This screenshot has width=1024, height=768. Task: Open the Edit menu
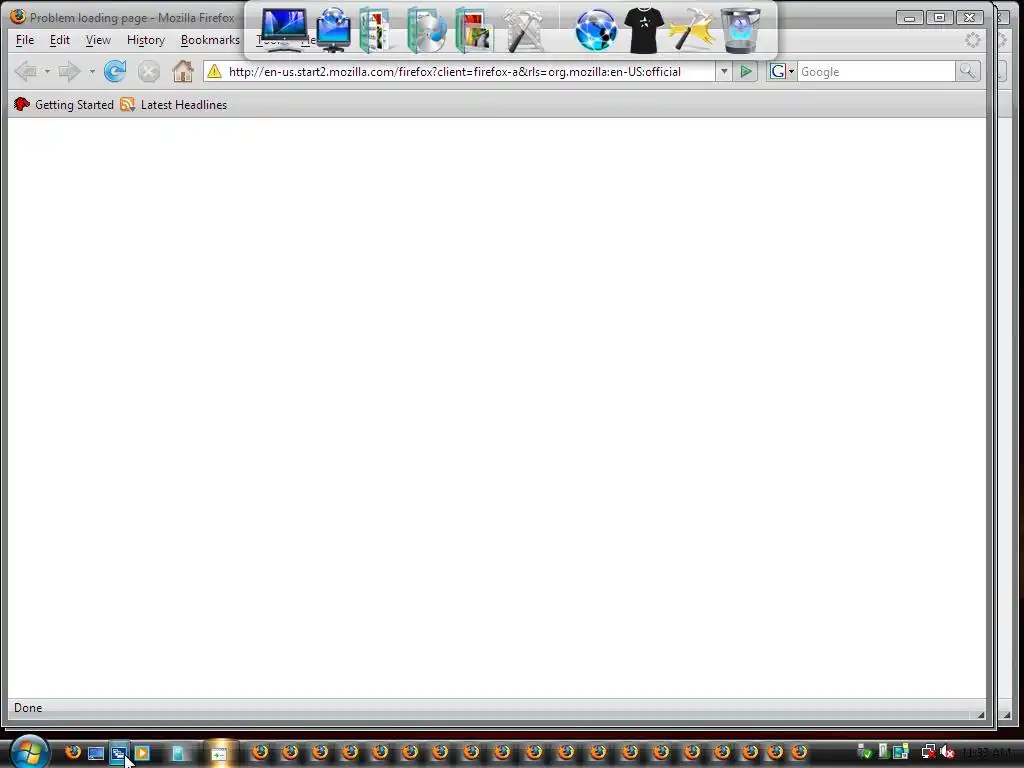click(59, 40)
